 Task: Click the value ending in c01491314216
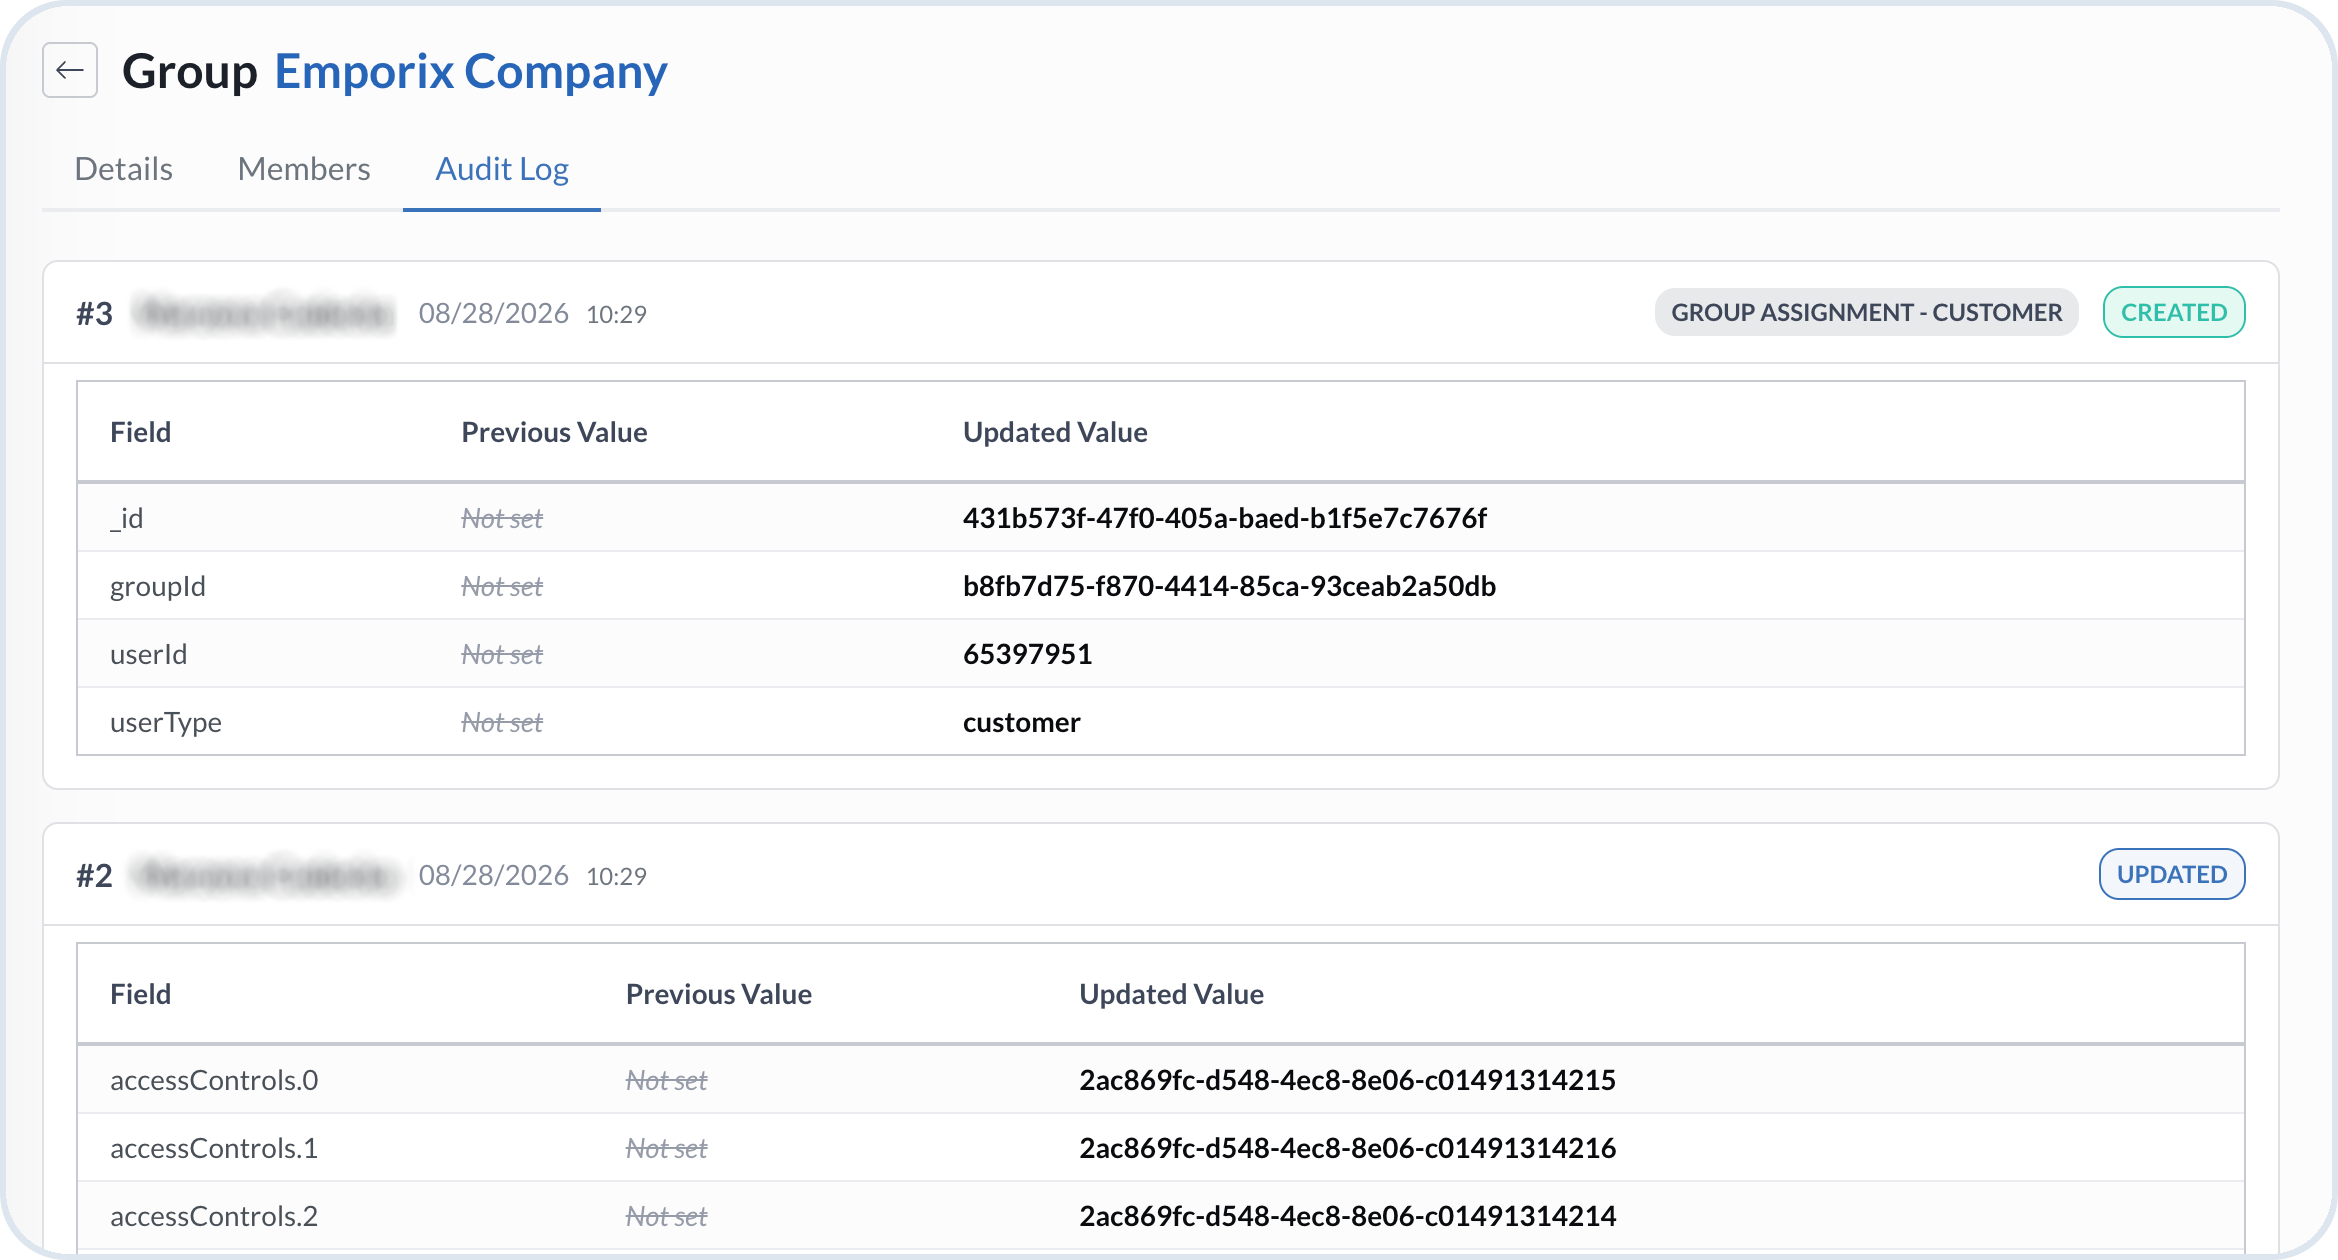tap(1347, 1148)
